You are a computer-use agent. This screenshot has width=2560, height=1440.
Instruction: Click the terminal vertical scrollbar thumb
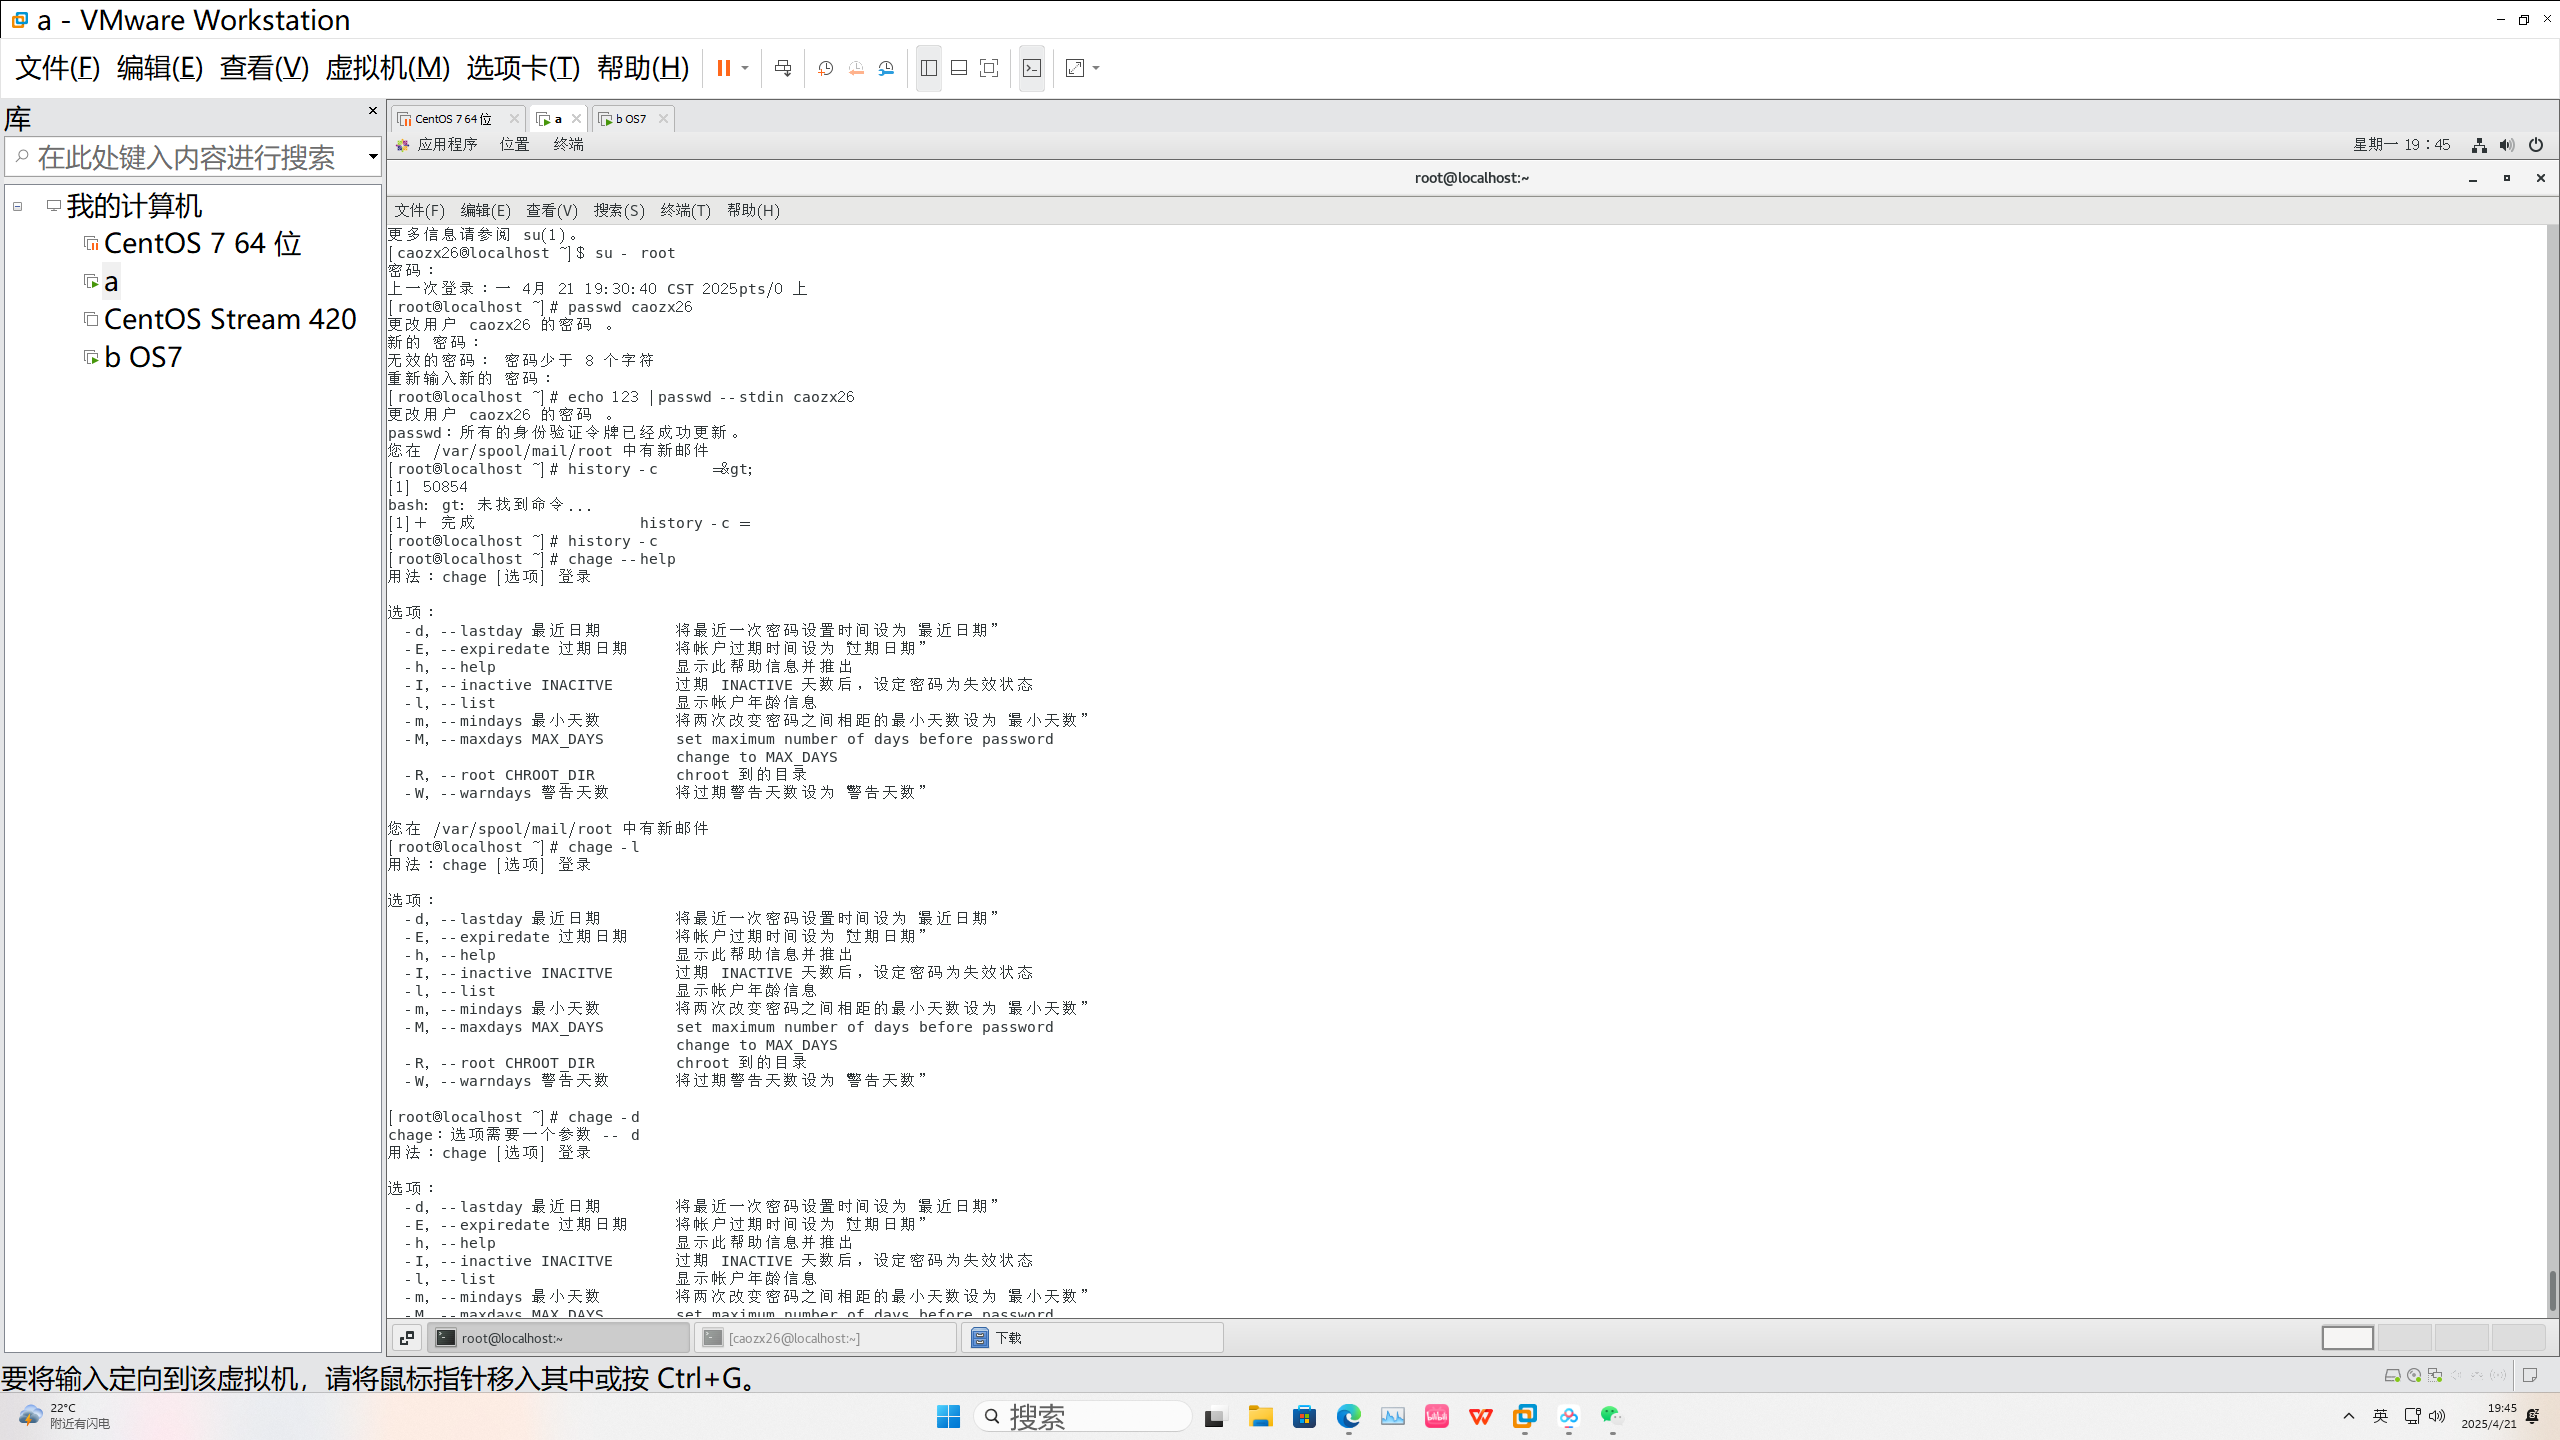pyautogui.click(x=2551, y=1290)
